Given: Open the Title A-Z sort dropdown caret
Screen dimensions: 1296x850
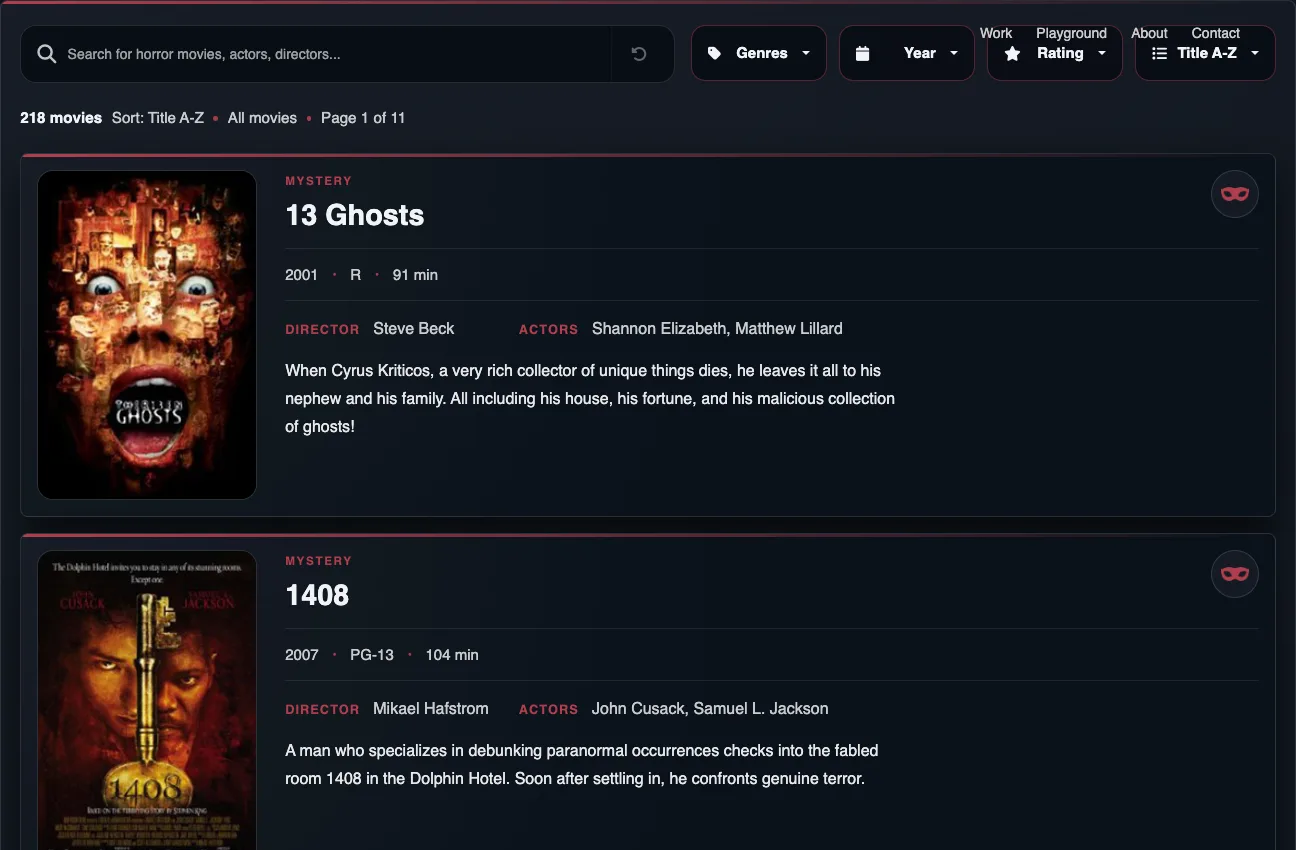Looking at the screenshot, I should coord(1255,54).
